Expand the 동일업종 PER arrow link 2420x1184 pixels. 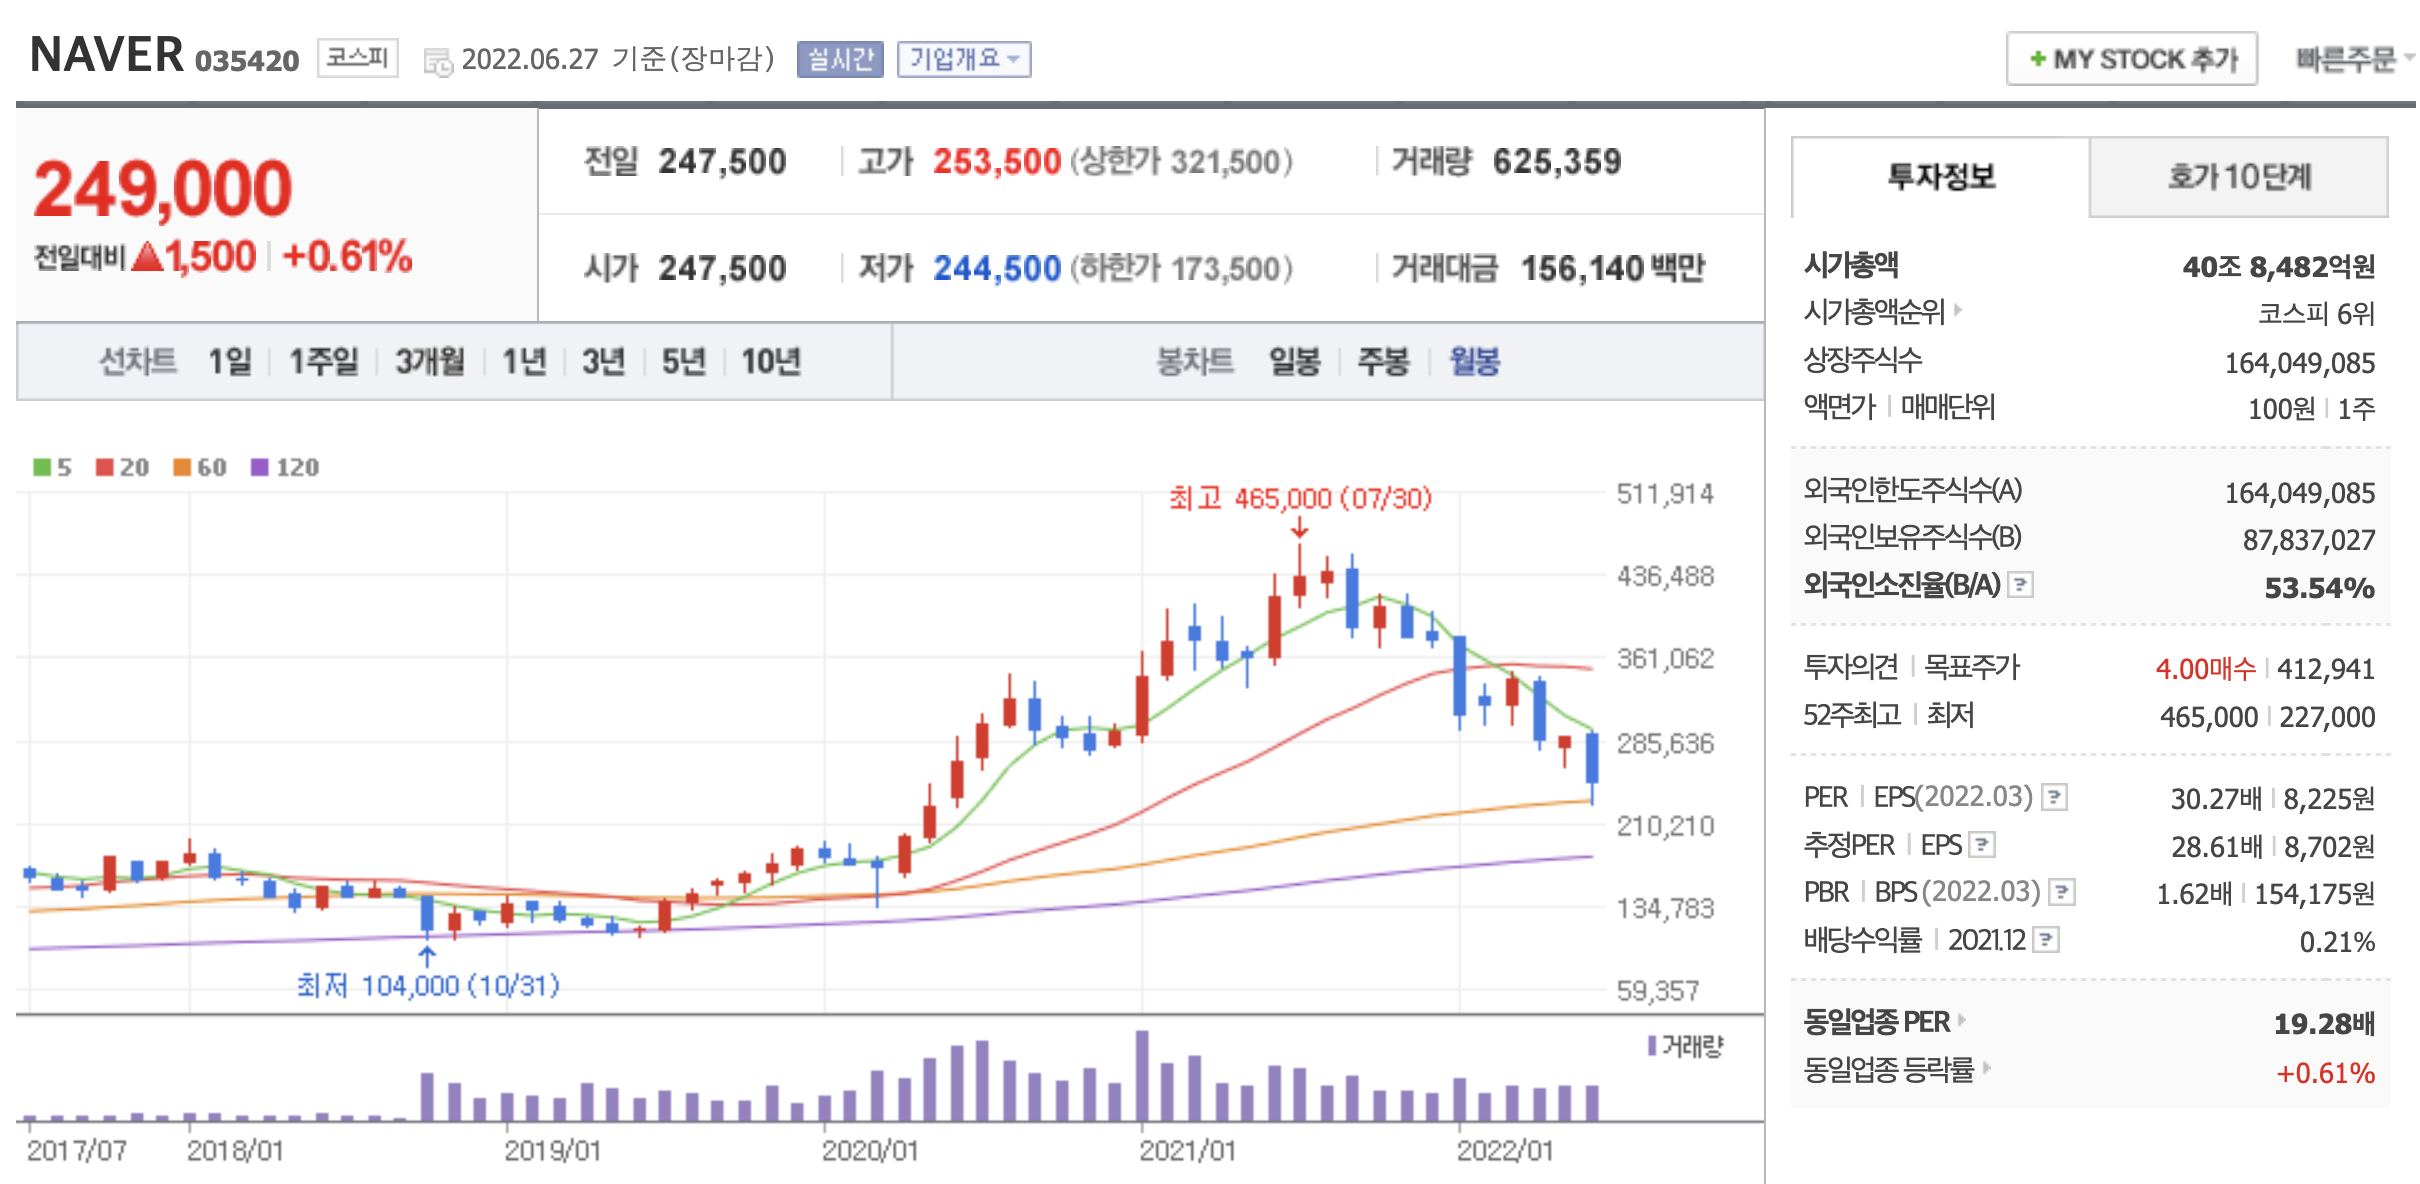coord(1962,1019)
